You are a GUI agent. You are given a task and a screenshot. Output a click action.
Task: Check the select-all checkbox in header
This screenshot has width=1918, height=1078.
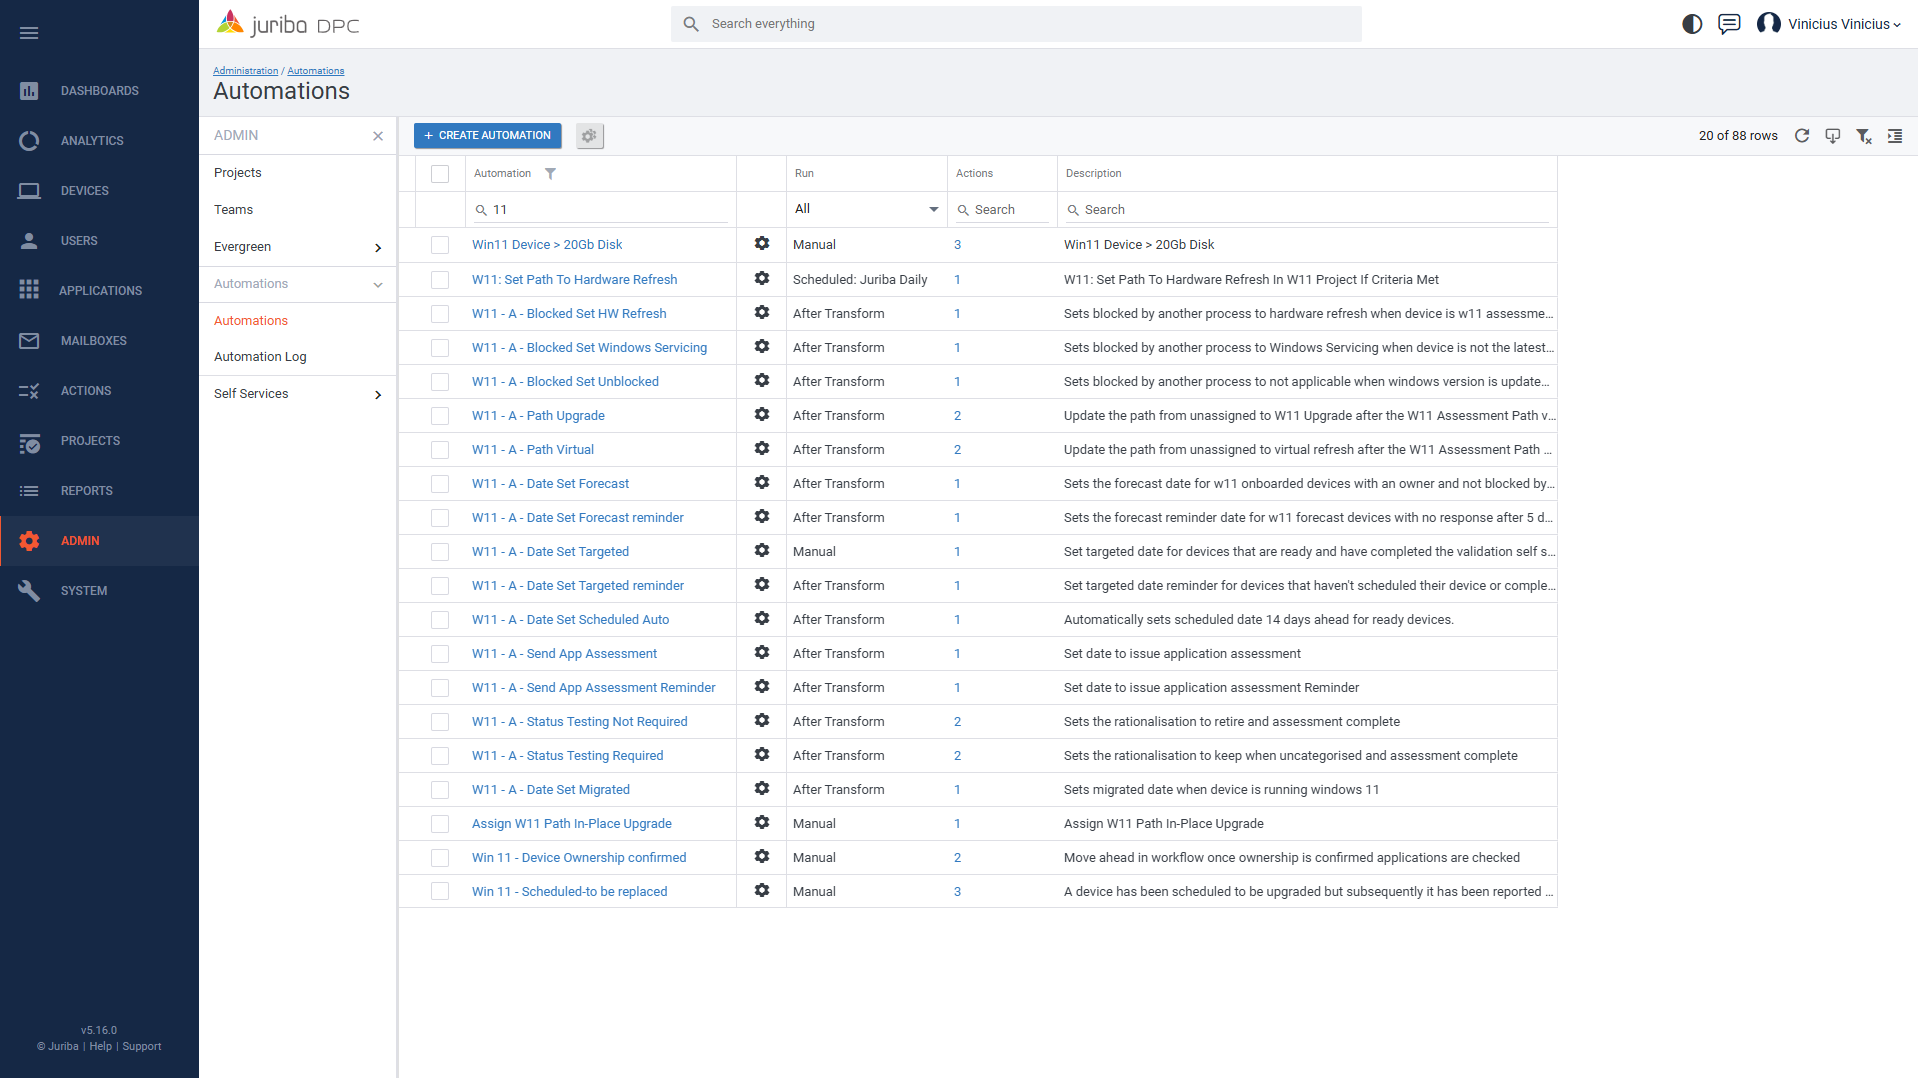coord(440,174)
